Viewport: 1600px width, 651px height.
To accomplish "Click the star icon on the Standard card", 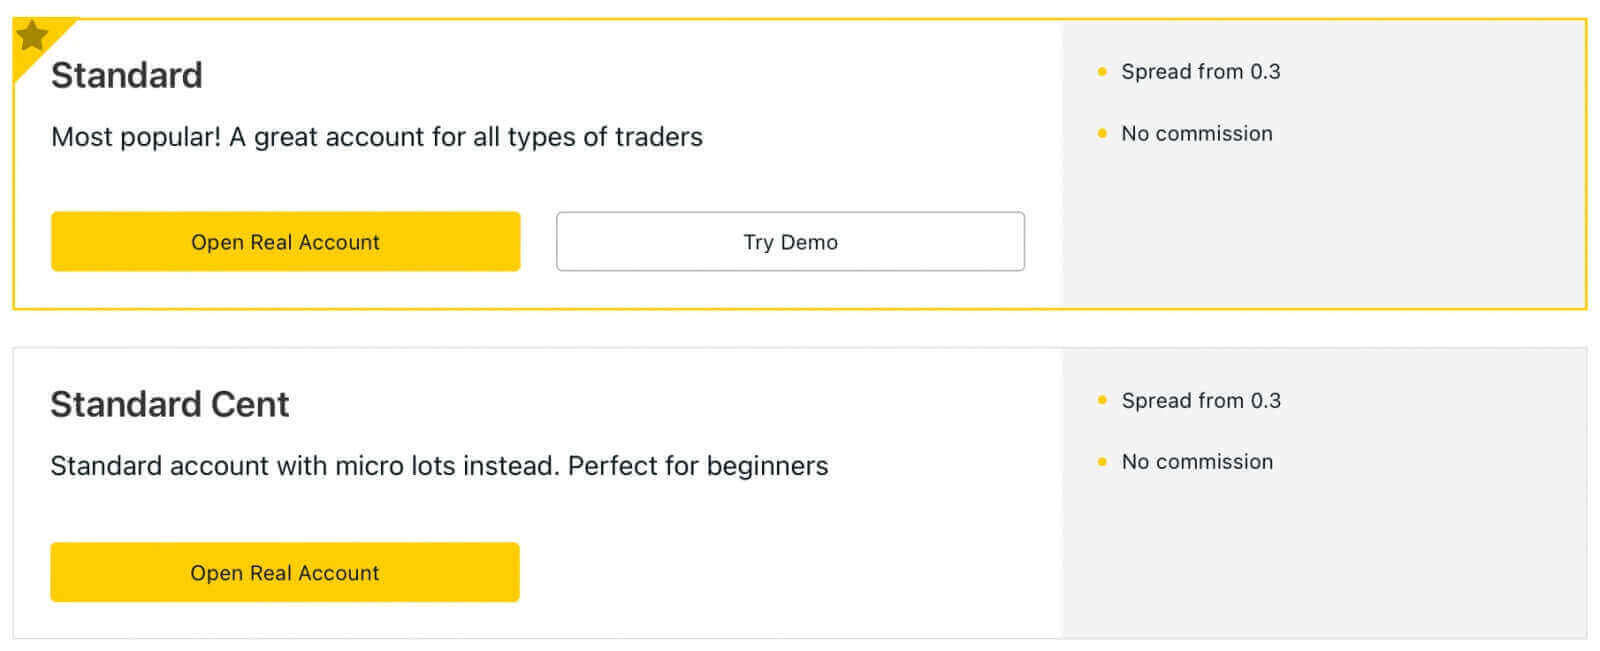I will [32, 36].
